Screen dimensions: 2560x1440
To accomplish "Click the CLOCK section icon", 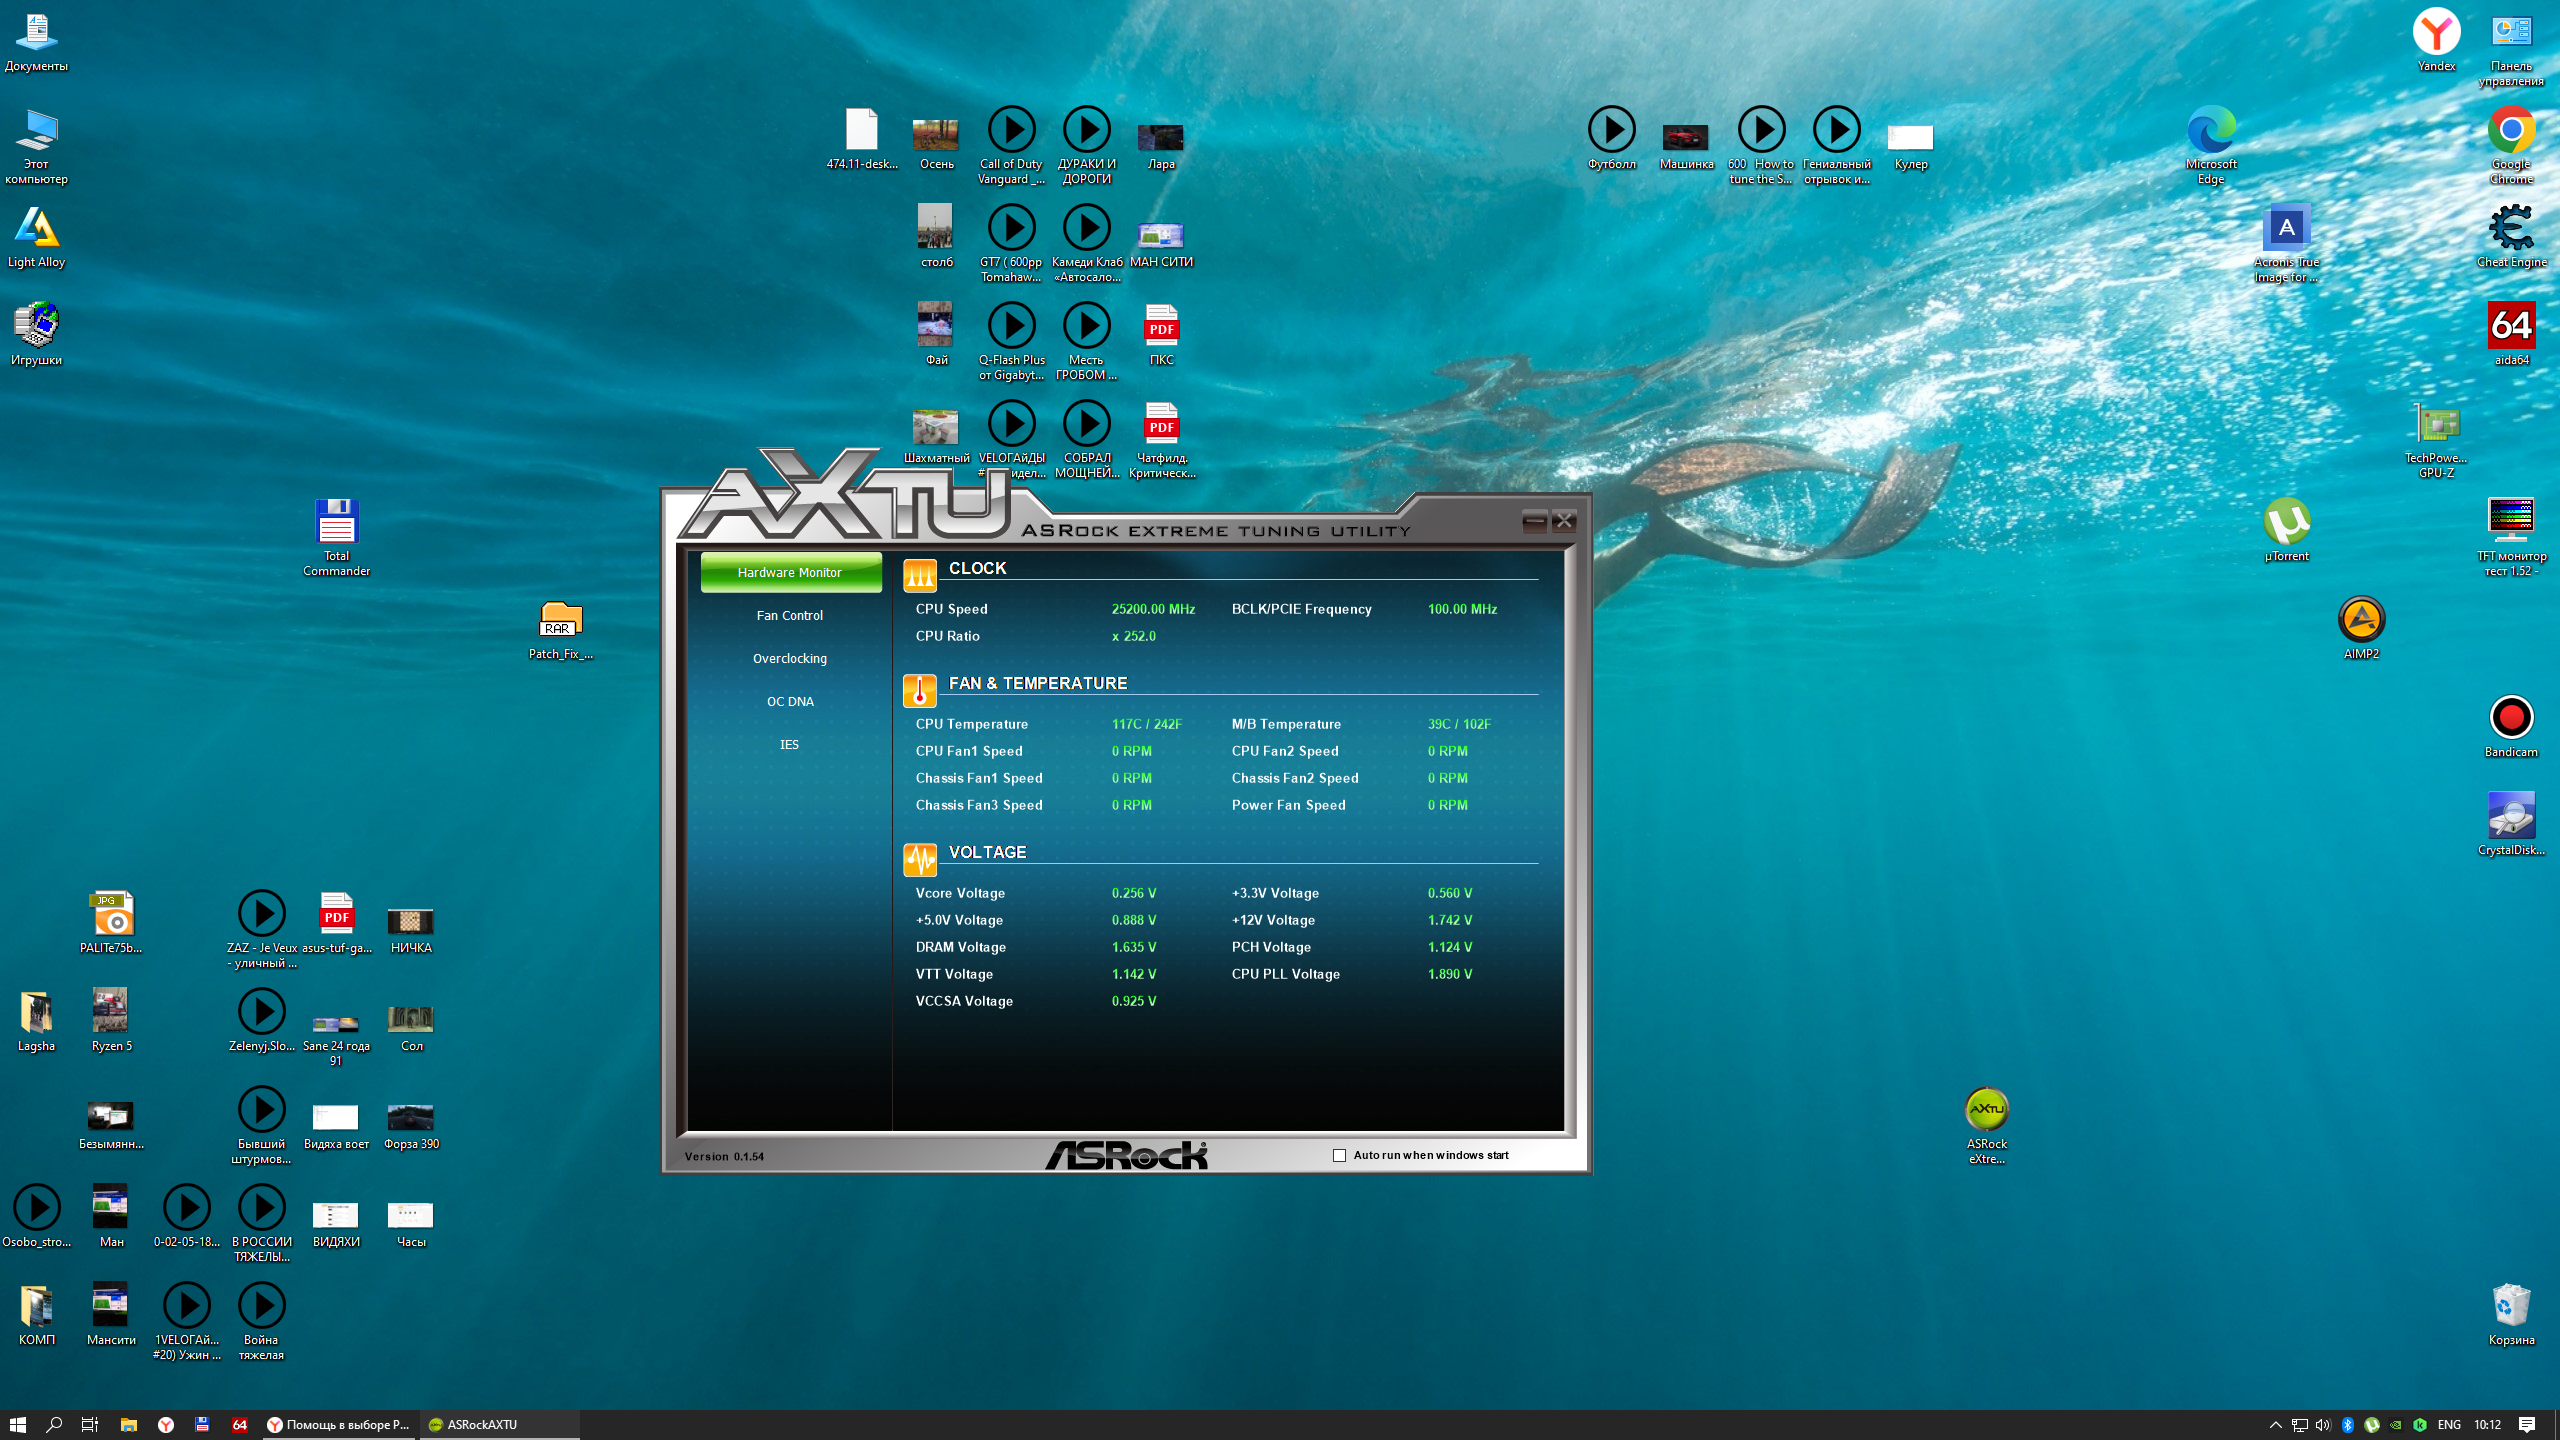I will [x=919, y=574].
